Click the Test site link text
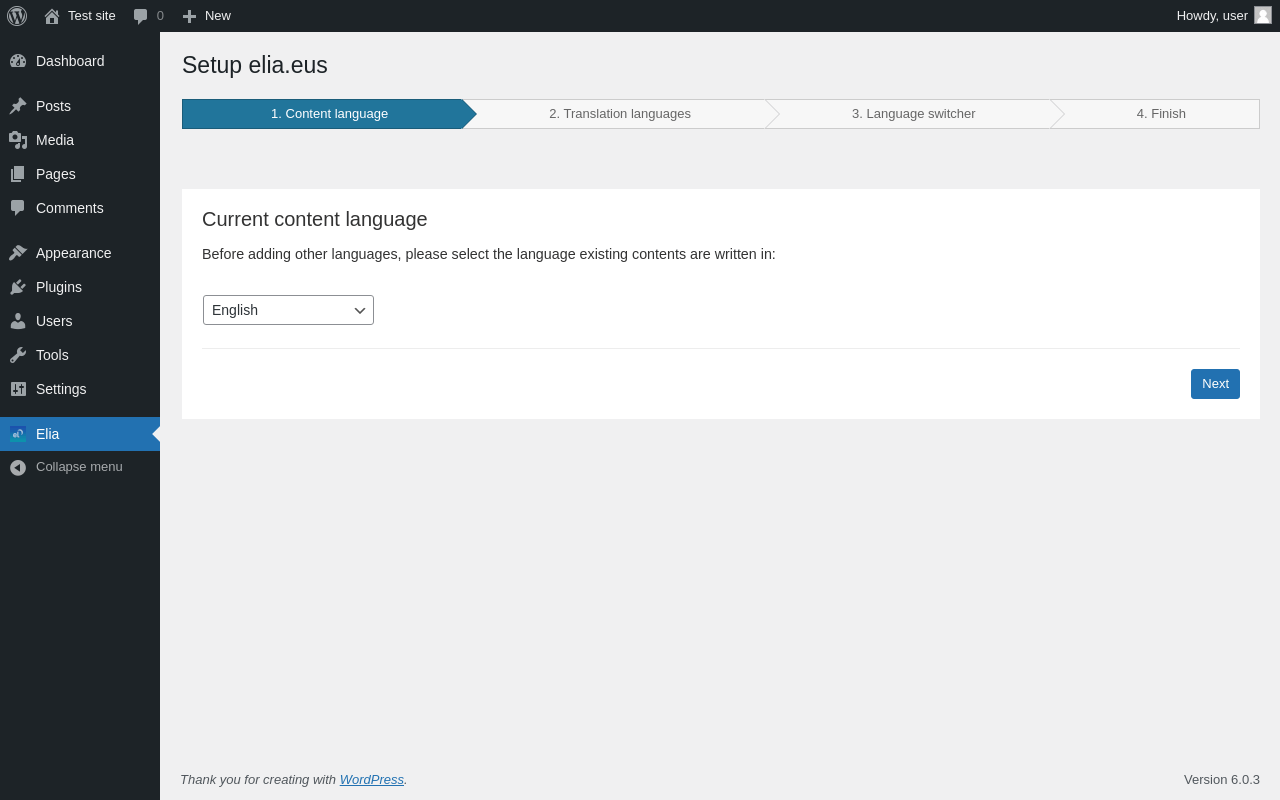 92,16
